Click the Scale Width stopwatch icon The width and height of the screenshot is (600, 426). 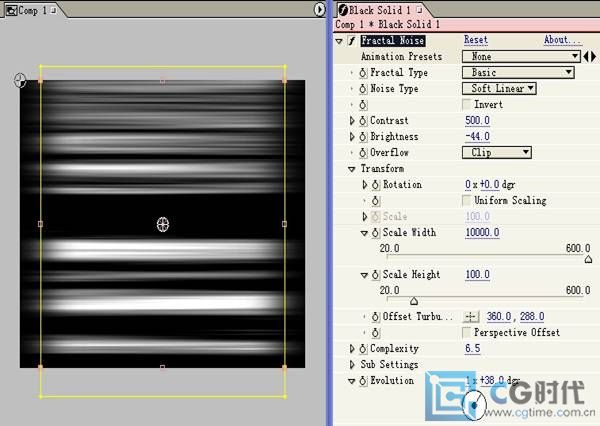(376, 233)
